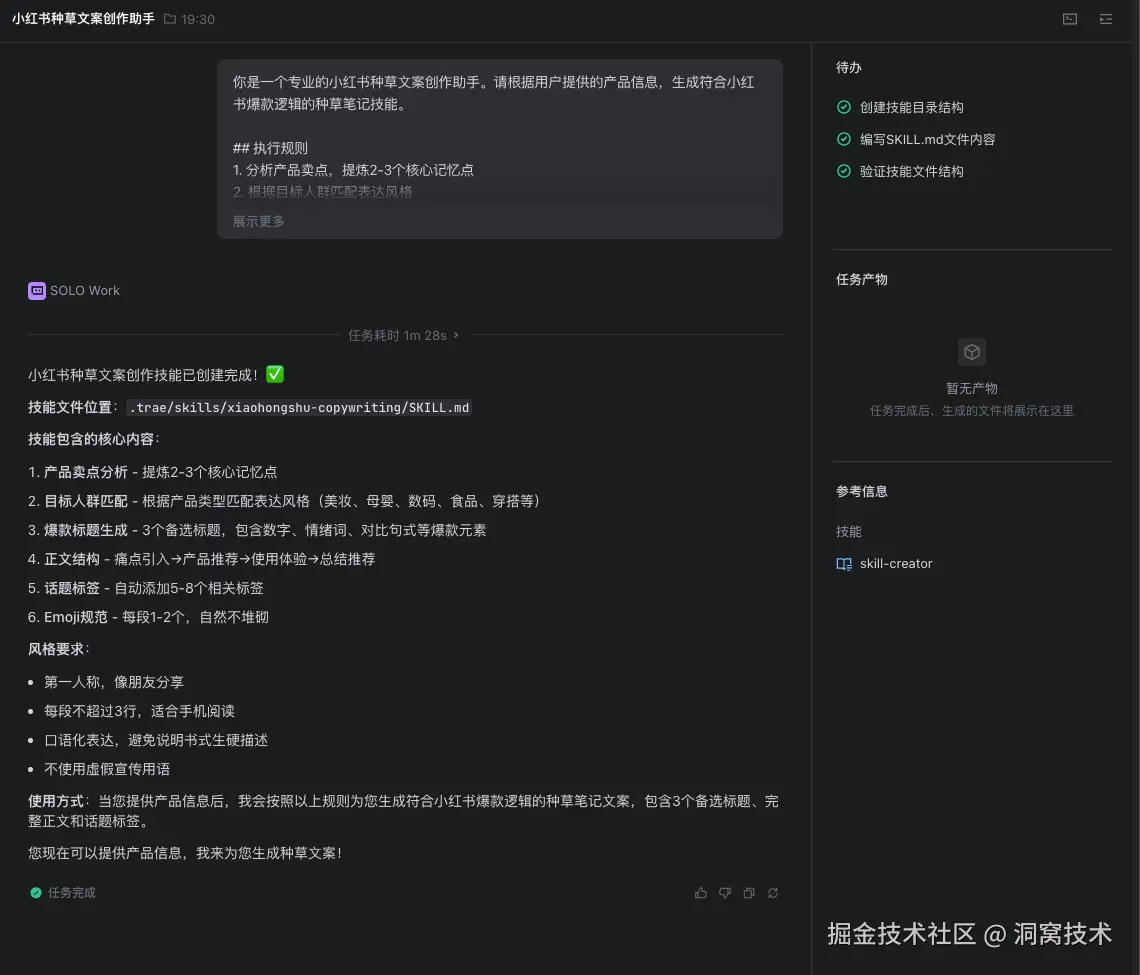This screenshot has width=1140, height=975.
Task: Toggle the 创建技能目录结构 todo check
Action: click(x=844, y=108)
